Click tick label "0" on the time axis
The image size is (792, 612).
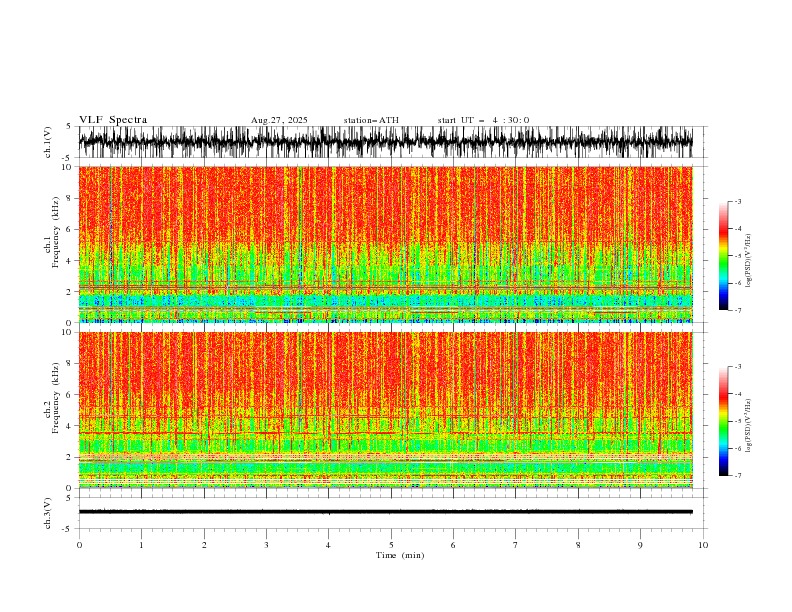click(79, 545)
